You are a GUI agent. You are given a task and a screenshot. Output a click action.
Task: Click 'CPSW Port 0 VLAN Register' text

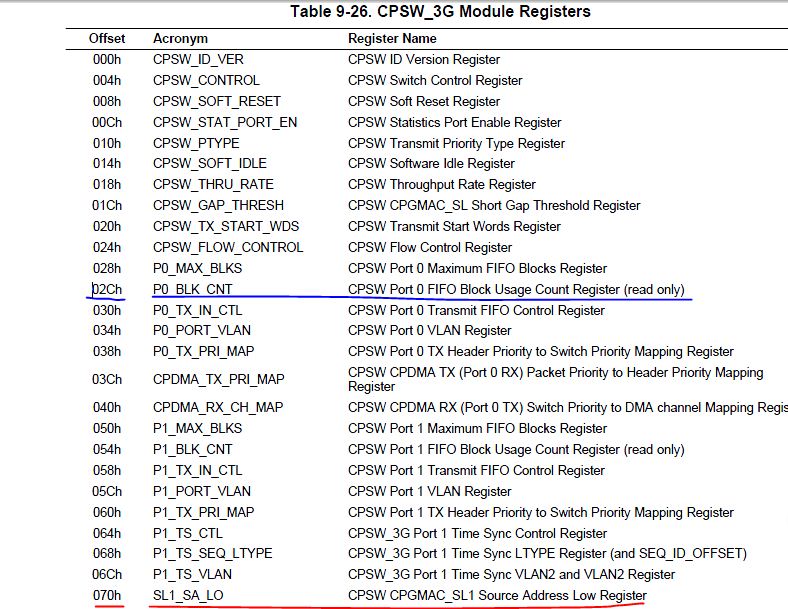(429, 331)
